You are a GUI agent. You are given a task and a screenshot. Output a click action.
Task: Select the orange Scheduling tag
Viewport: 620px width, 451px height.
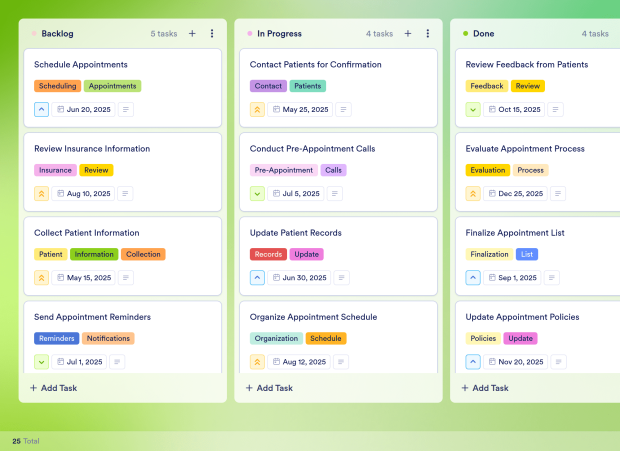57,86
